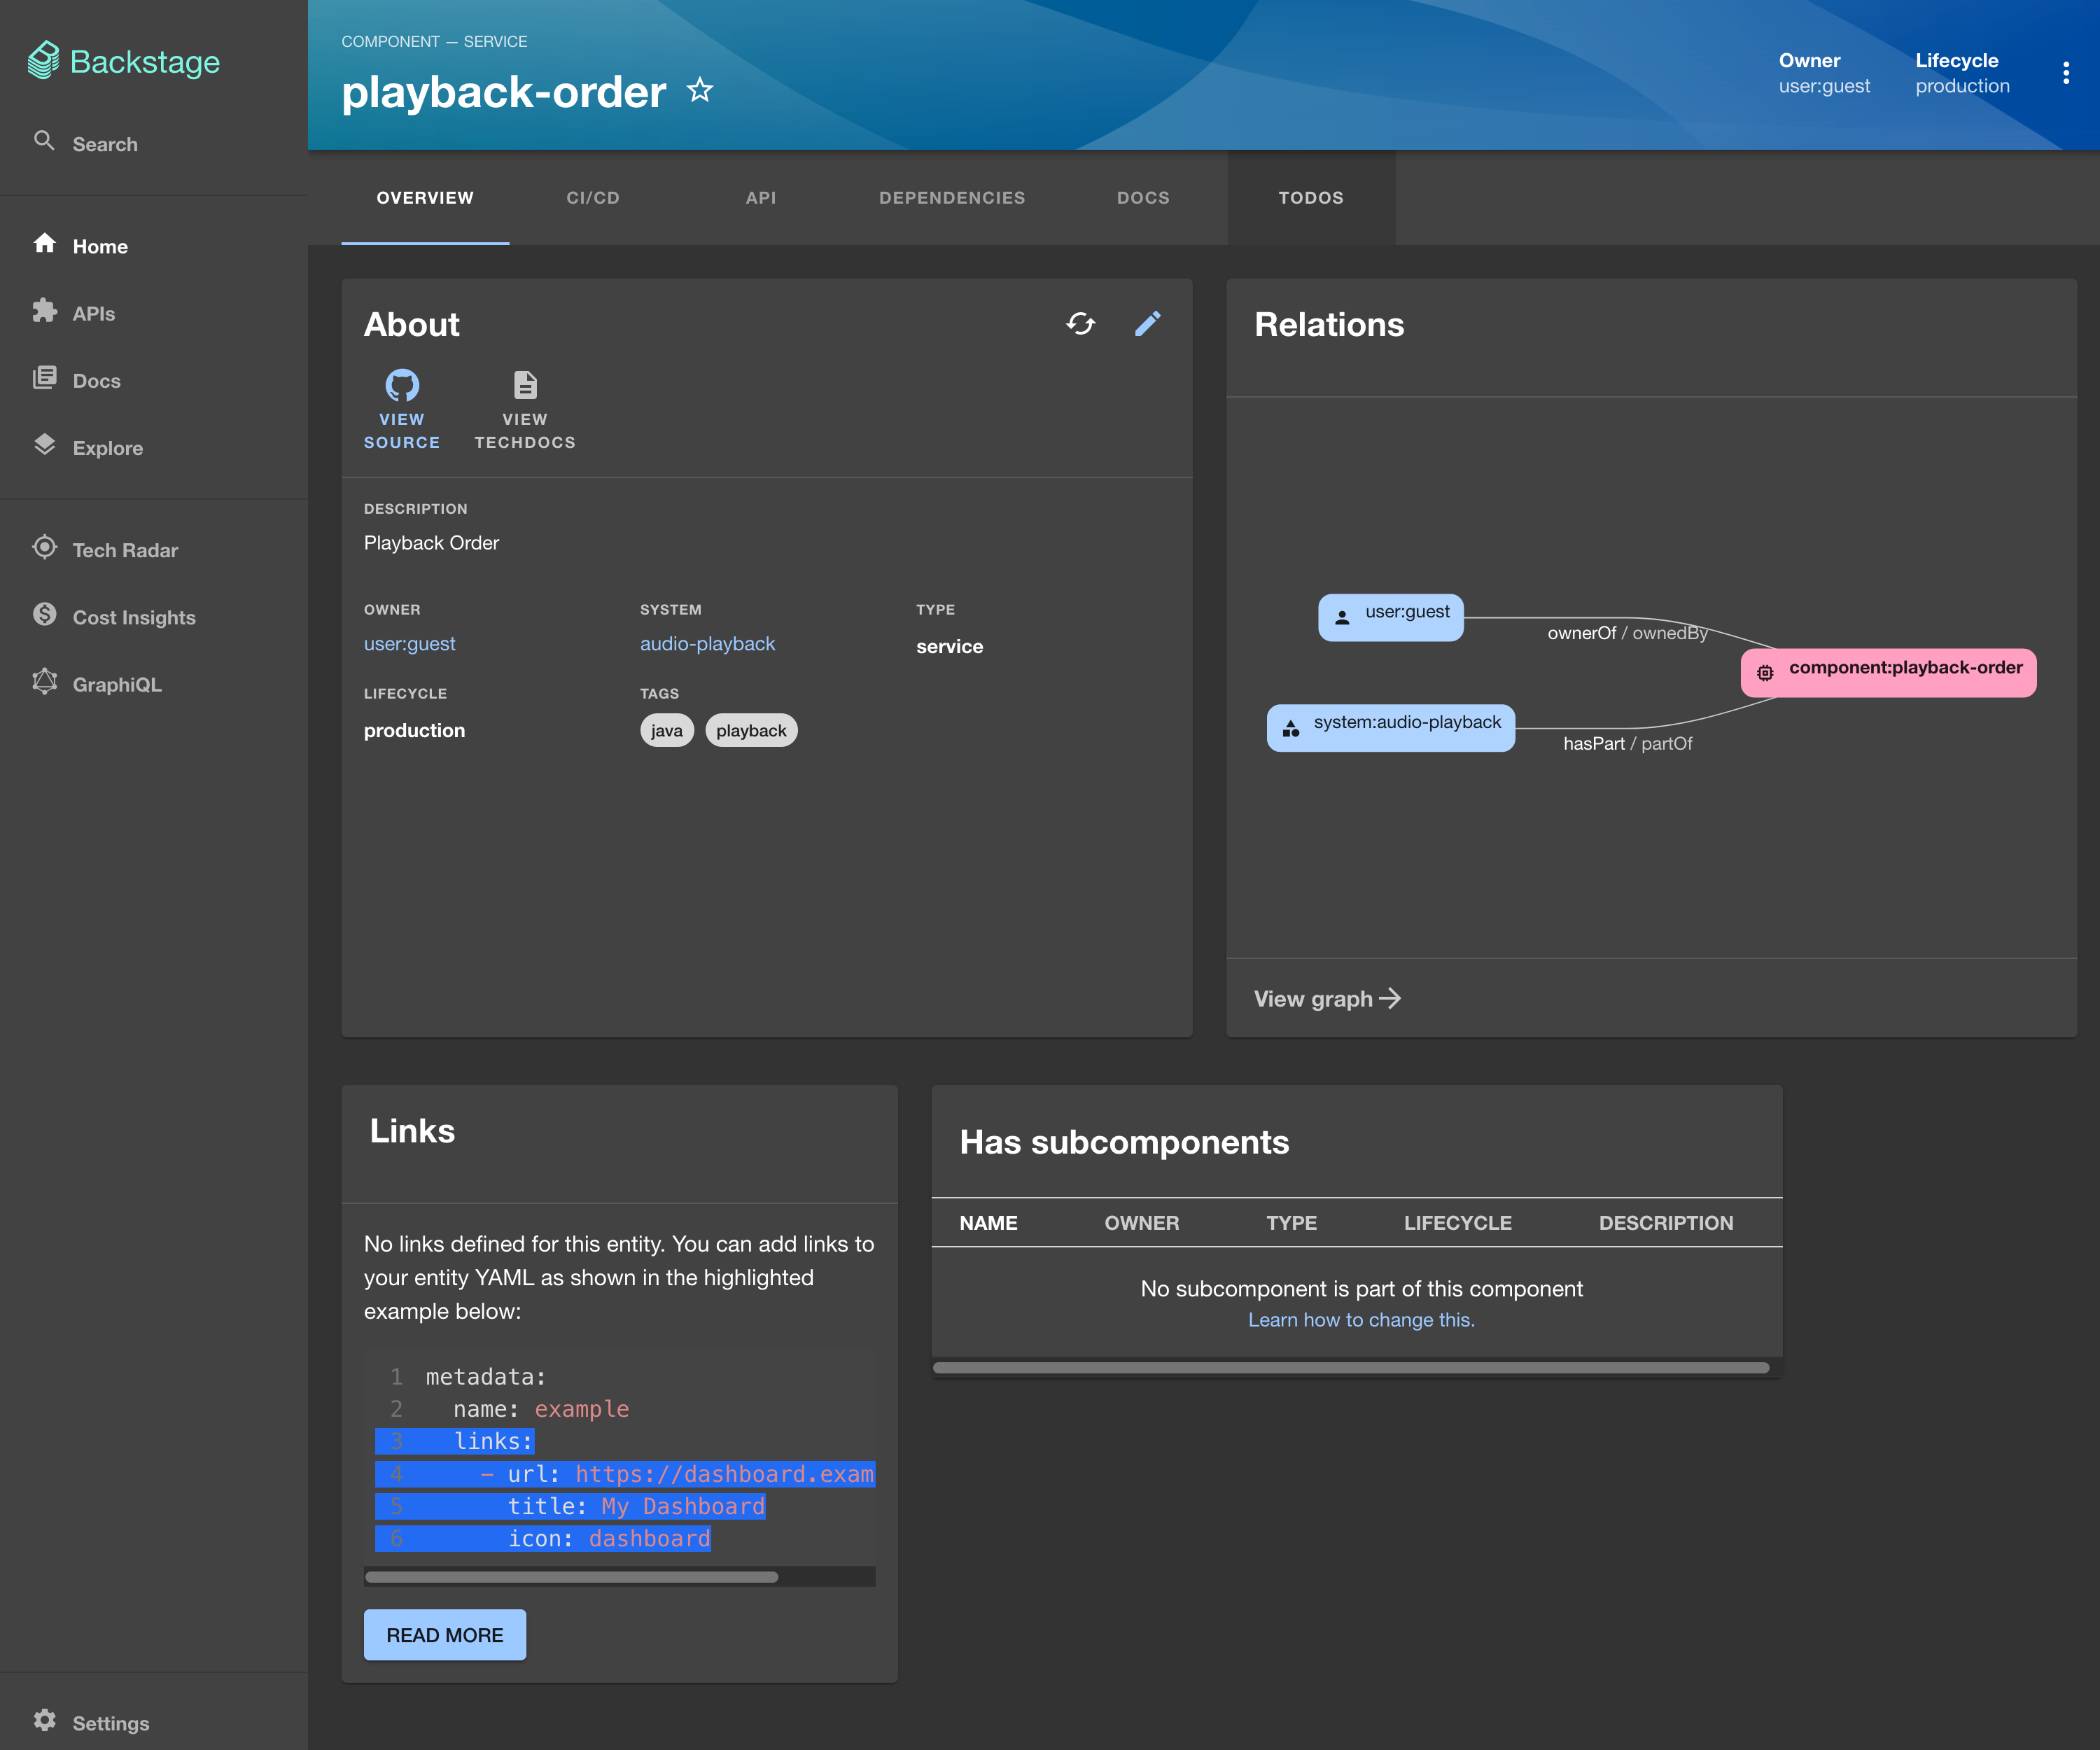Click the user:guest node person icon
The width and height of the screenshot is (2100, 1750).
coord(1342,618)
